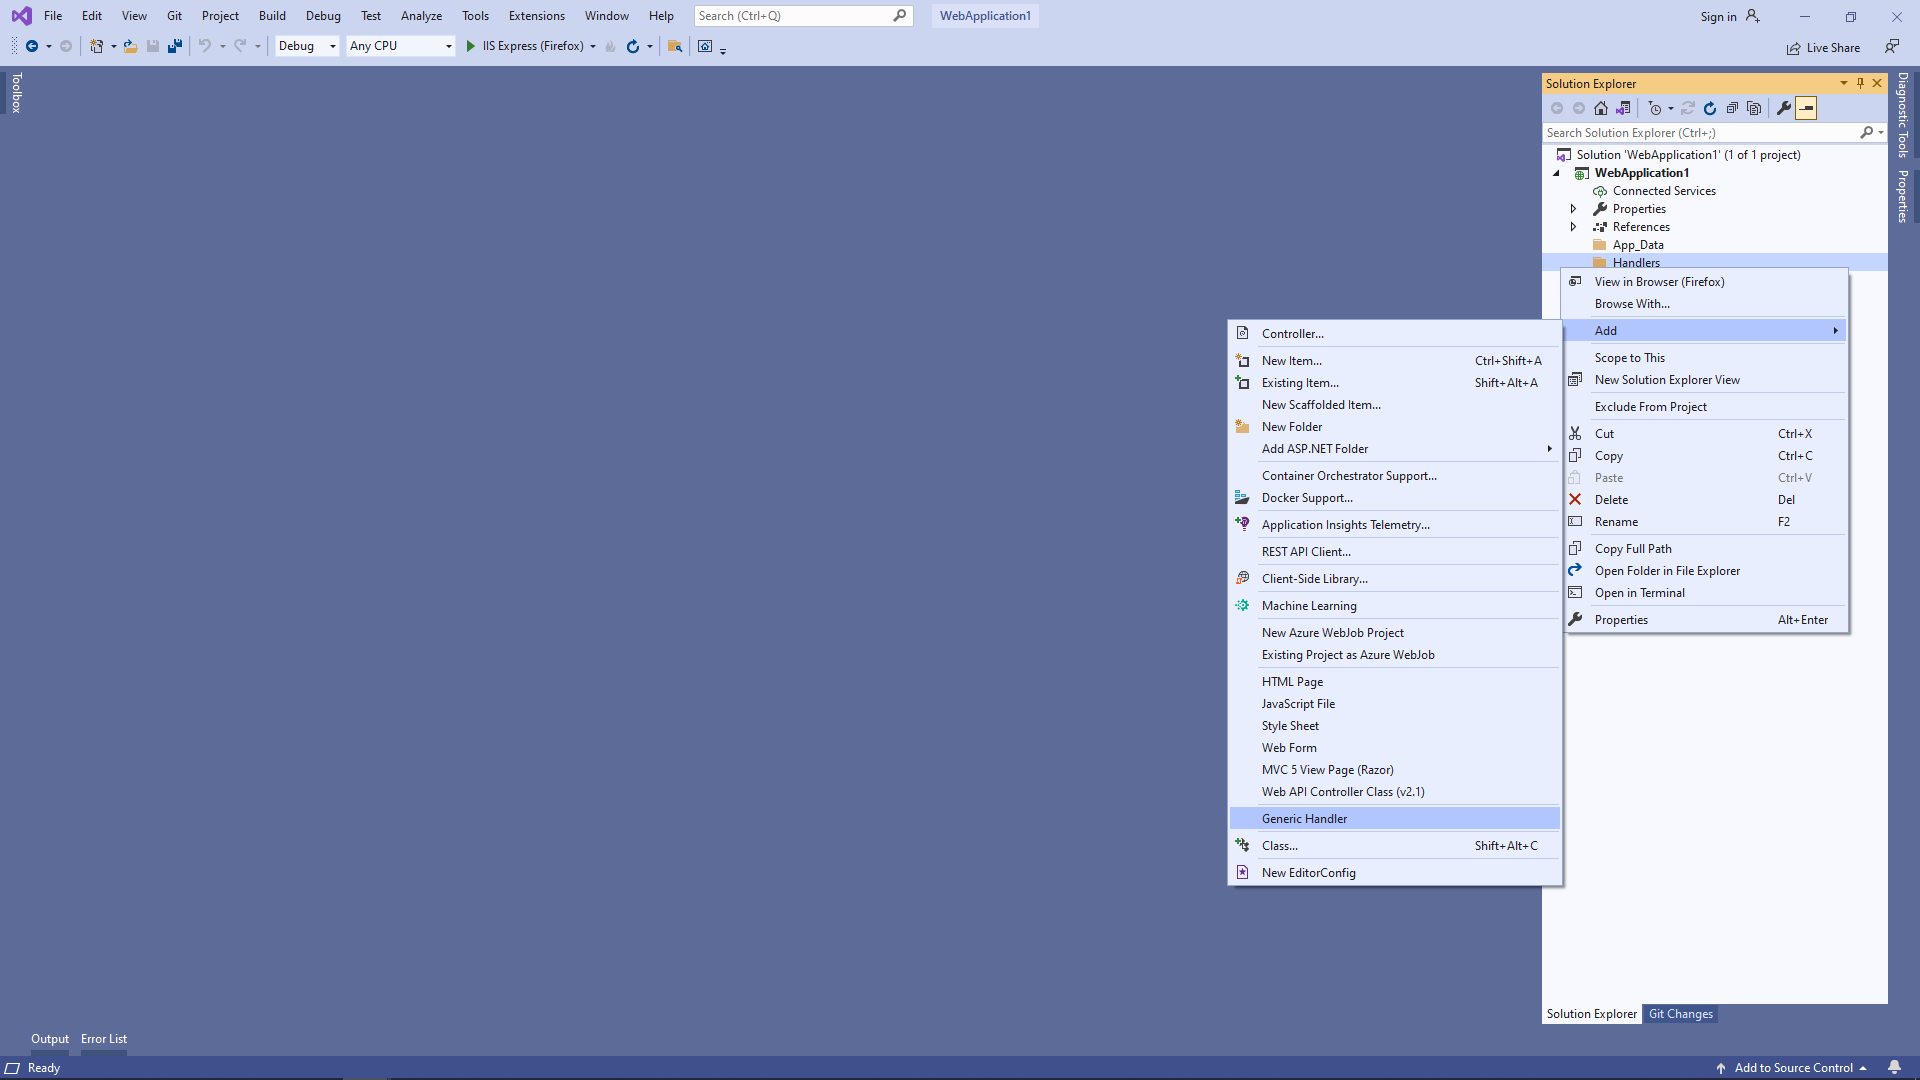
Task: Click the feedback icon near the window edge
Action: click(1892, 47)
